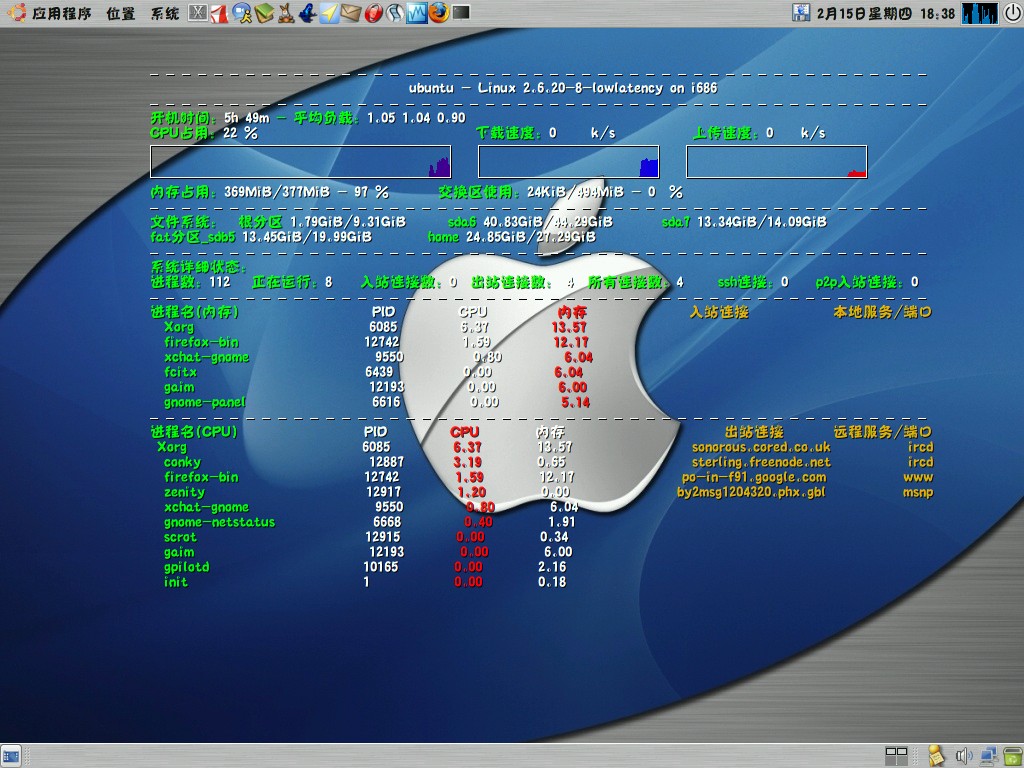The height and width of the screenshot is (768, 1024).
Task: Click the '进程名(CPU)' column heading
Action: click(x=194, y=432)
